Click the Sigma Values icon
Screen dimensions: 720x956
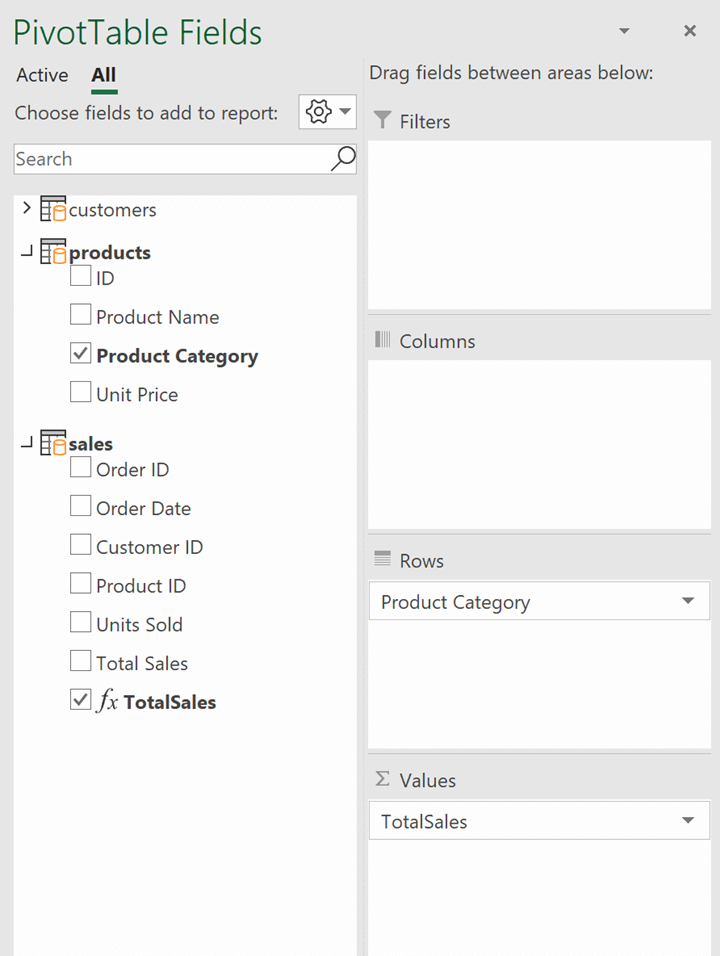click(382, 779)
